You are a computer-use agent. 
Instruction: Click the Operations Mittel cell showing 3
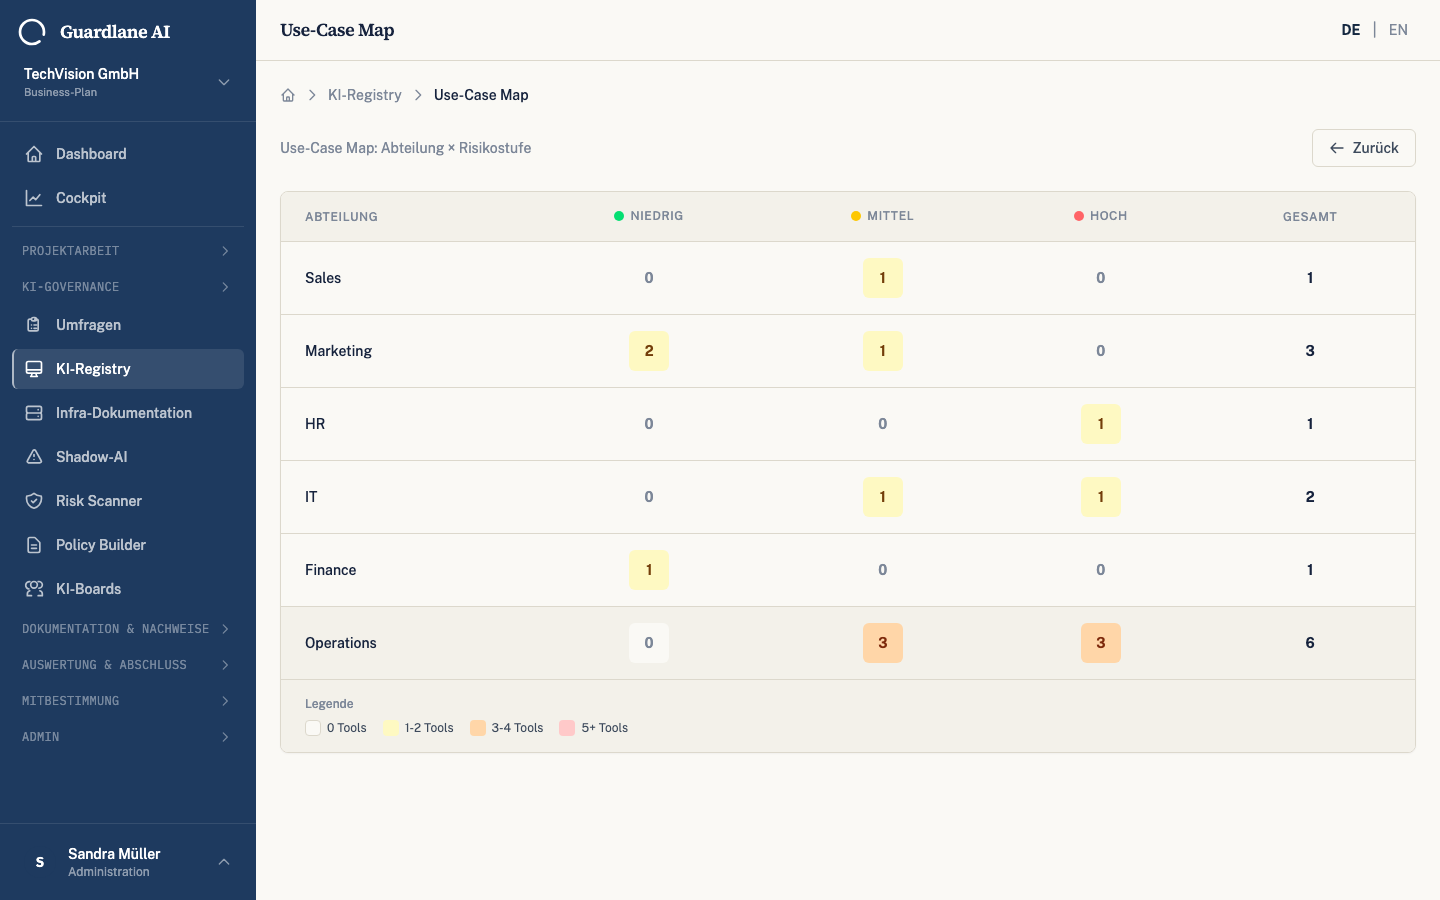(x=883, y=643)
